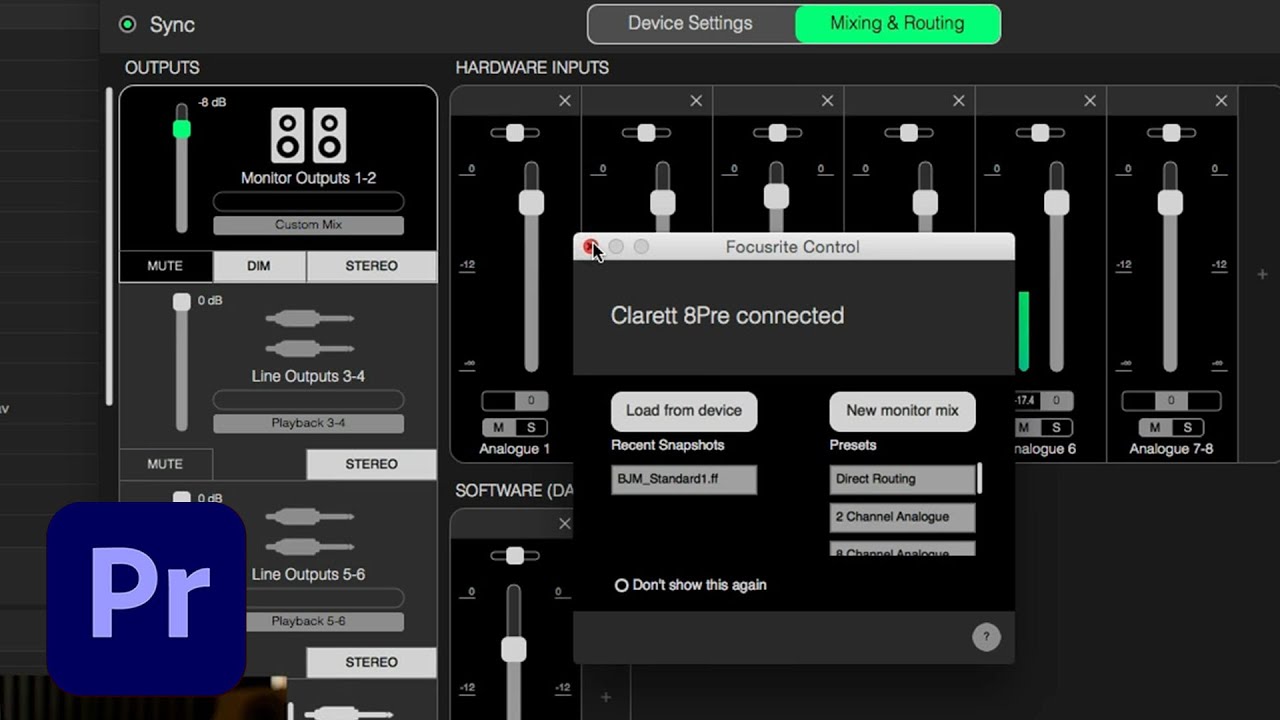Remove the second hardware input channel via X
This screenshot has height=720, width=1280.
tap(696, 100)
